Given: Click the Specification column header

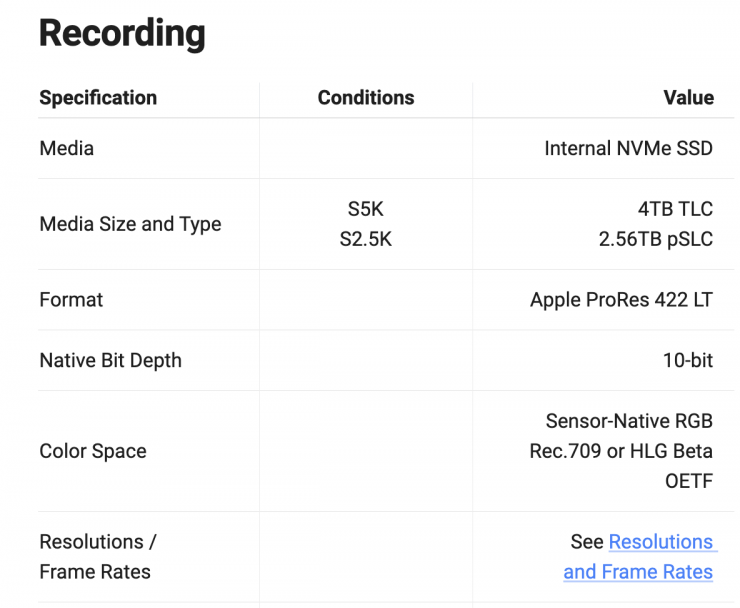Looking at the screenshot, I should point(98,98).
